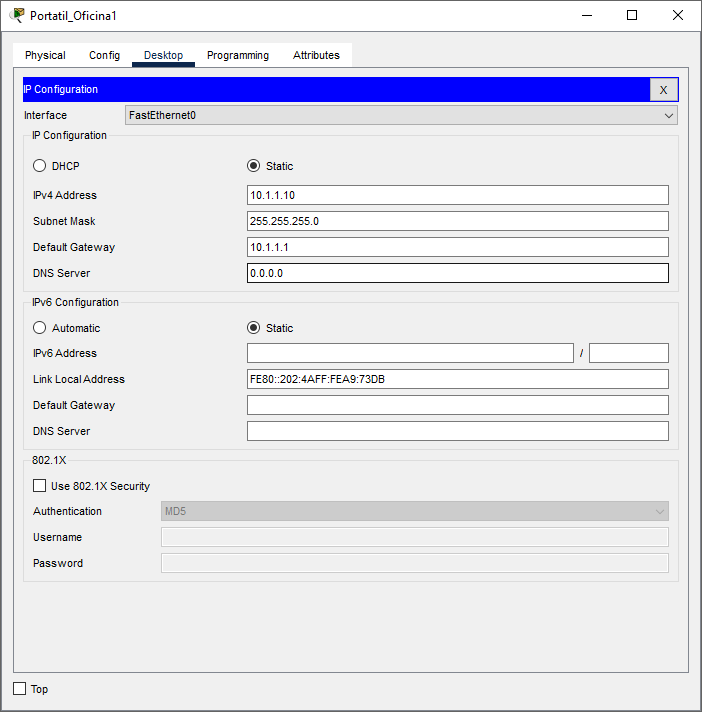This screenshot has width=702, height=712.
Task: Select Static IPv4 radio button
Action: [x=254, y=166]
